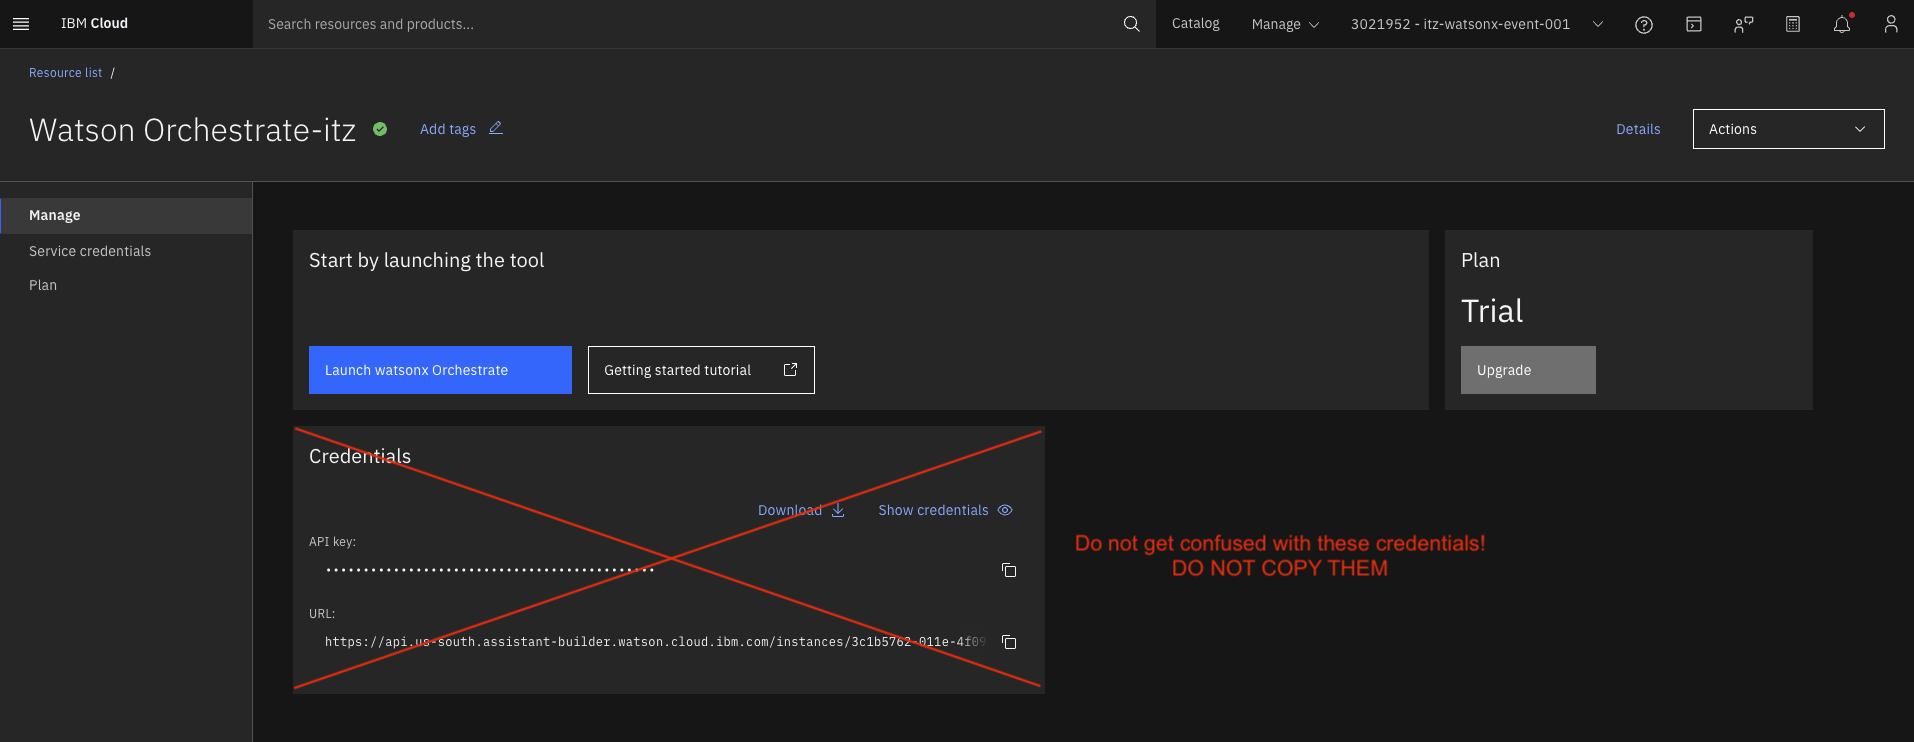Open Catalog in the top bar
This screenshot has height=742, width=1914.
coord(1196,24)
